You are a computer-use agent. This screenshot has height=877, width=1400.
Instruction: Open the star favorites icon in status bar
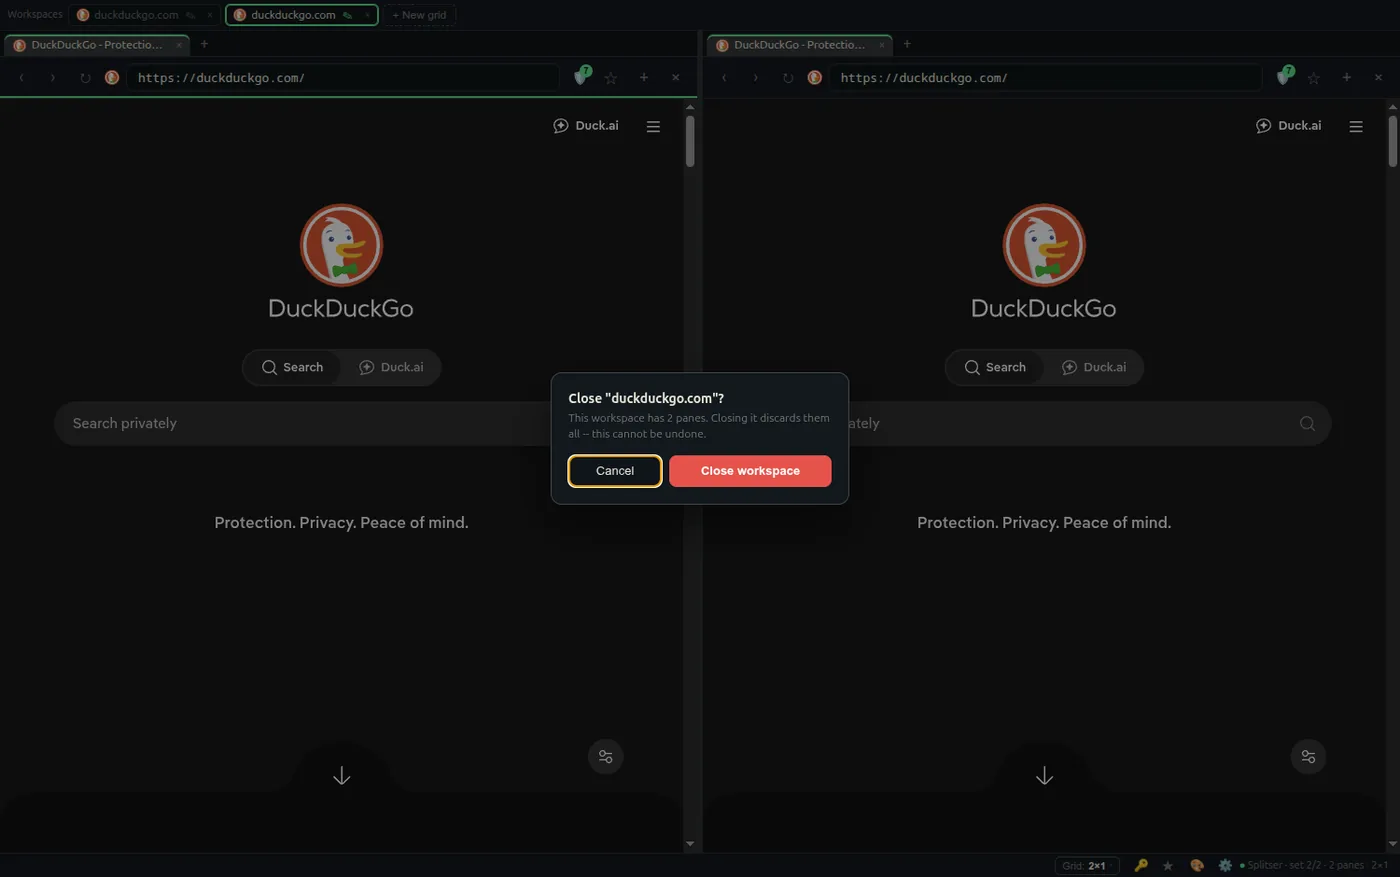[1167, 865]
